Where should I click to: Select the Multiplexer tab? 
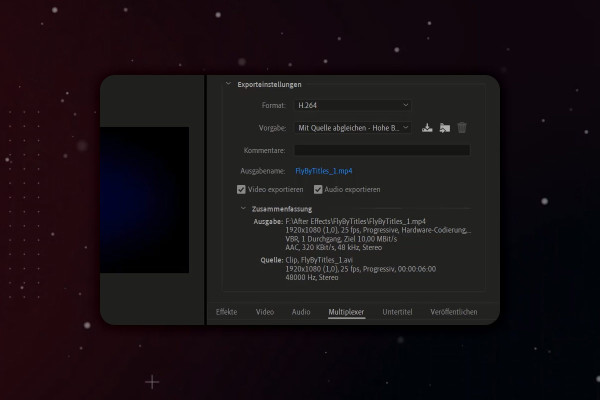[x=346, y=312]
